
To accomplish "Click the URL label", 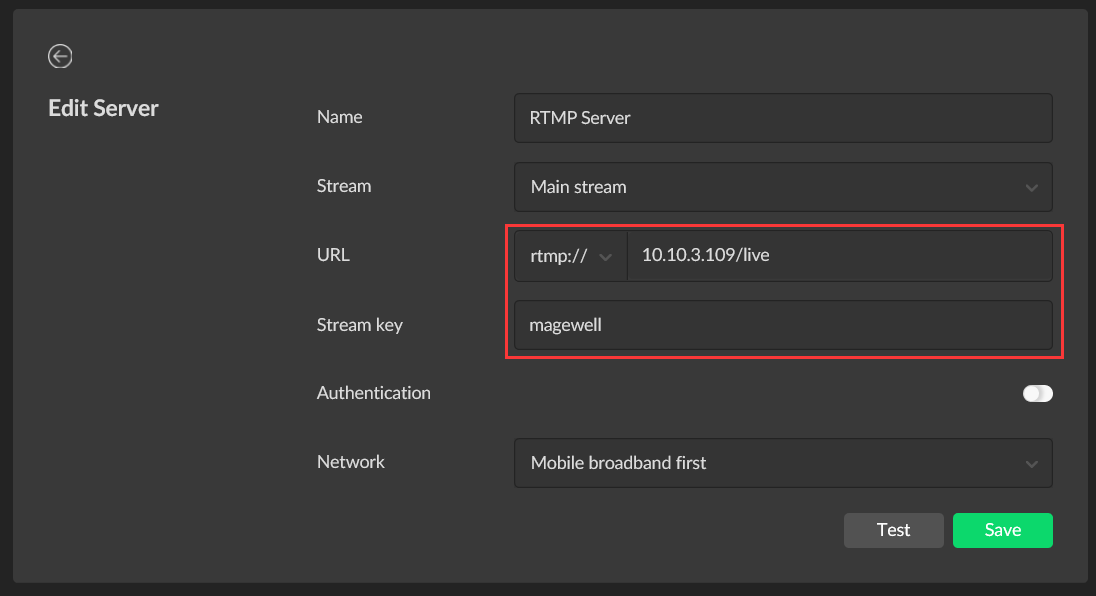I will [x=333, y=255].
